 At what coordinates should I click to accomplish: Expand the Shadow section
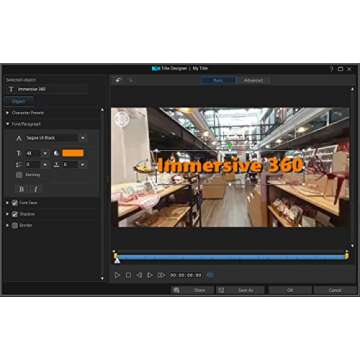click(x=7, y=214)
